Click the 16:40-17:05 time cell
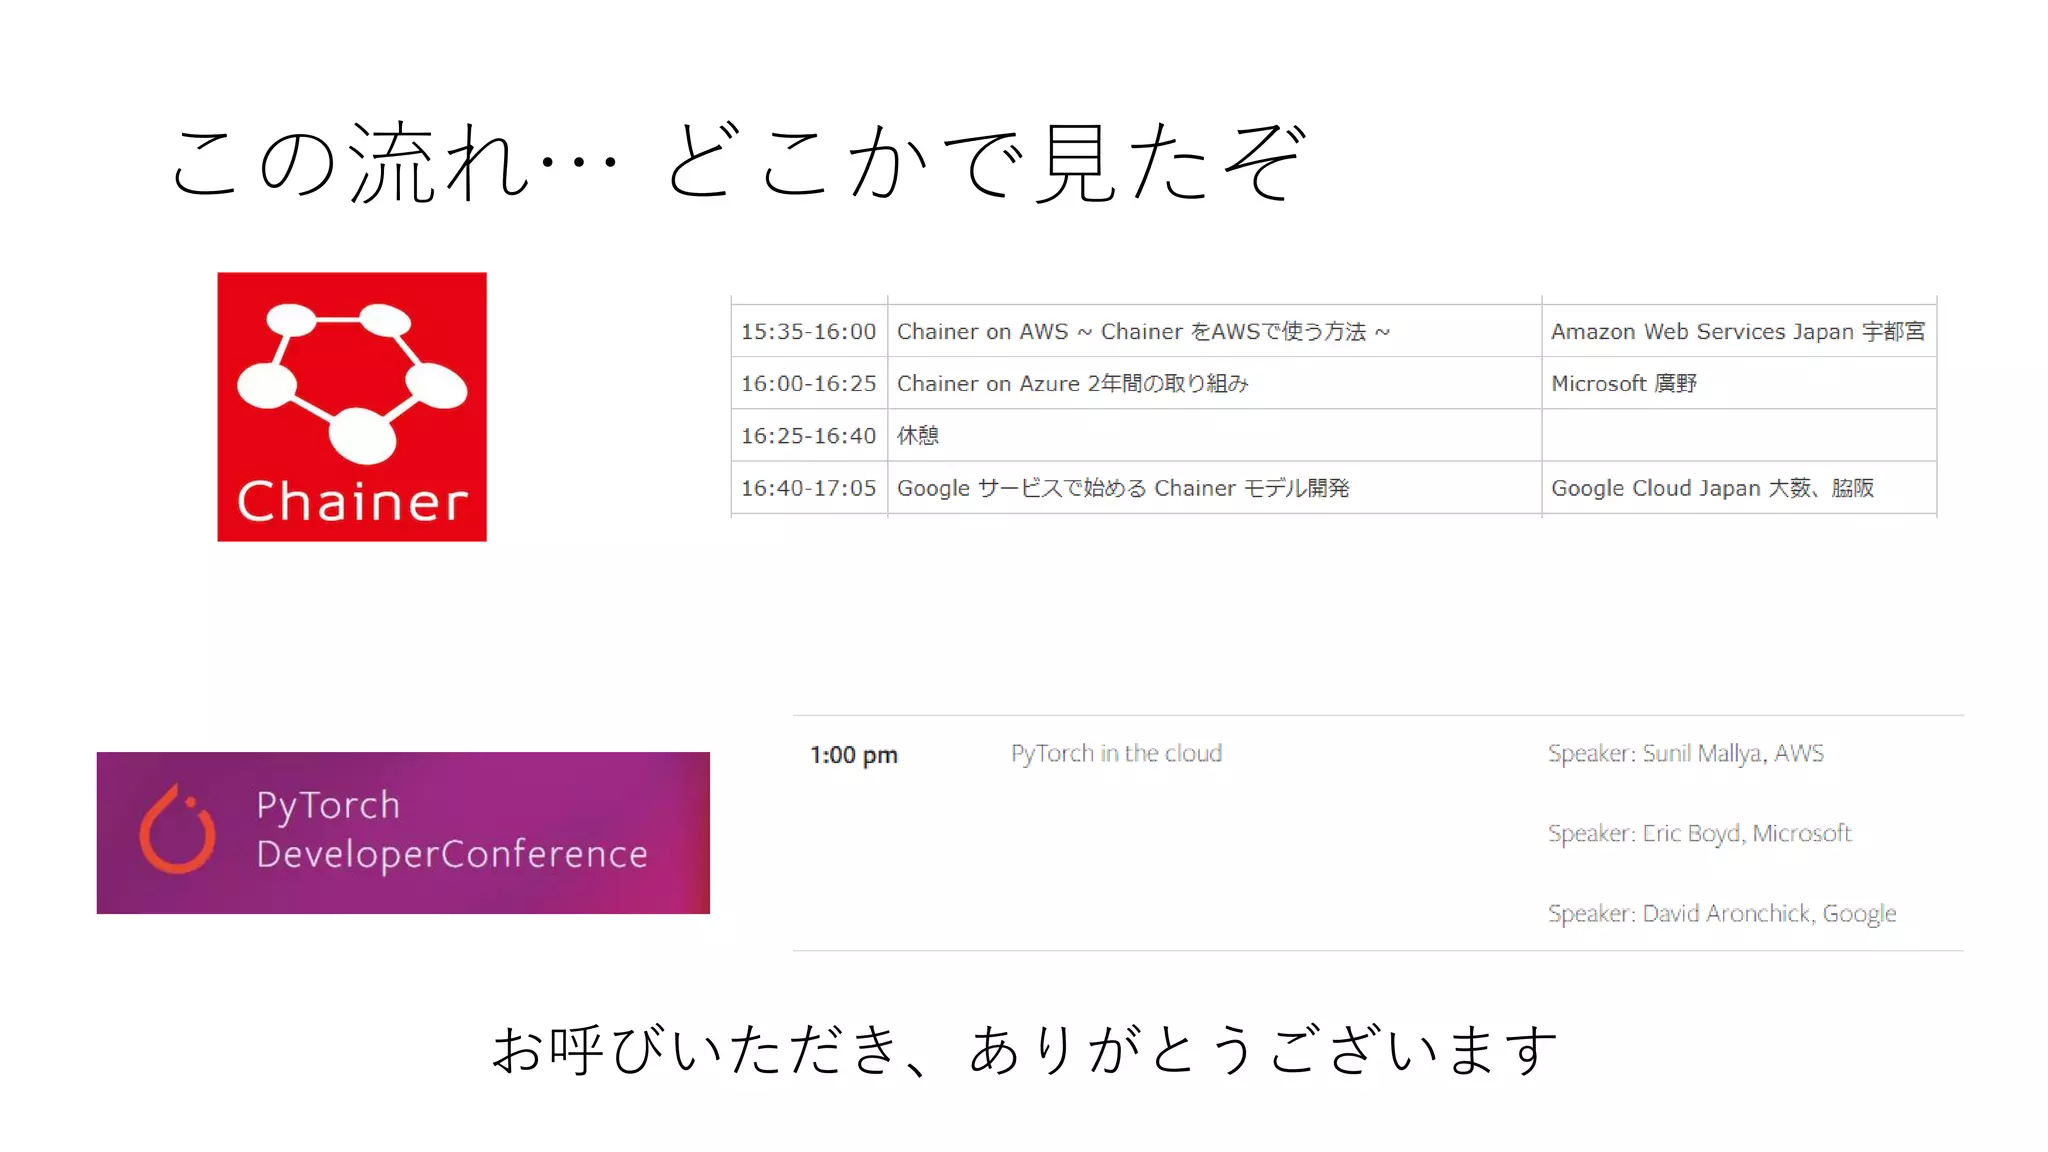Screen dimensions: 2048x1152 [x=808, y=488]
